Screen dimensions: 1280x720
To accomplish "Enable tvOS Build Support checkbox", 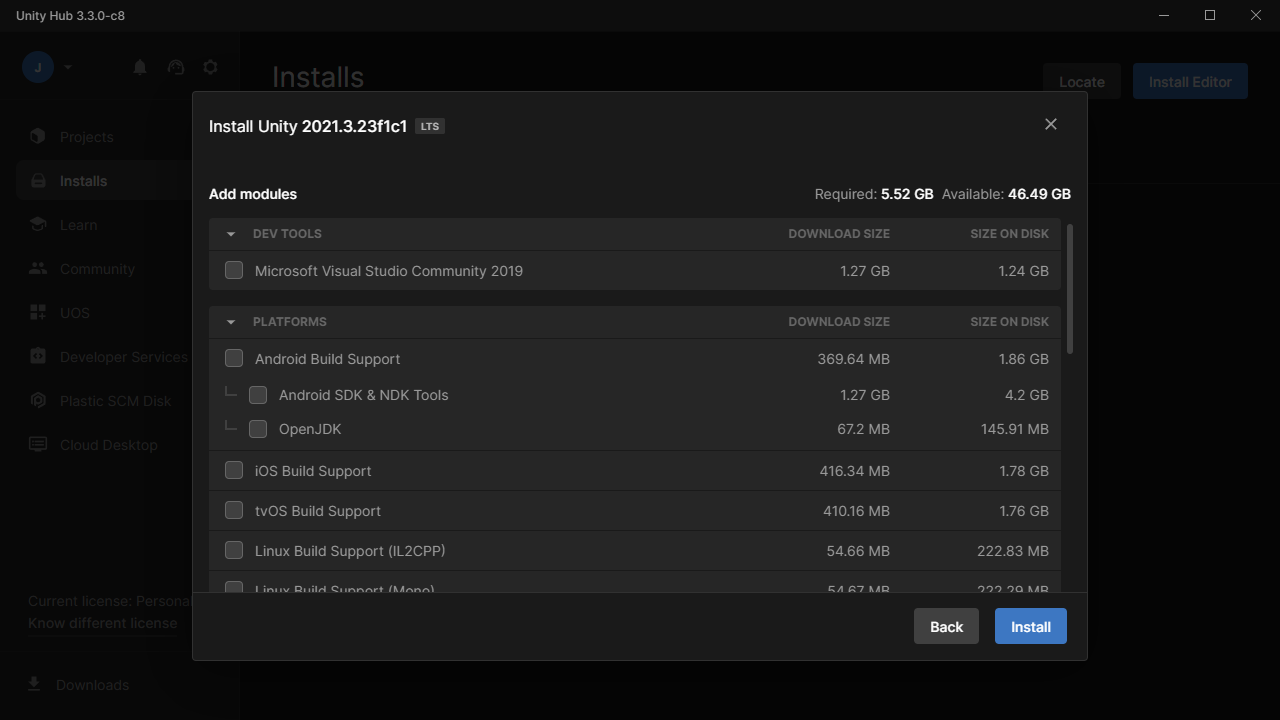I will [234, 510].
